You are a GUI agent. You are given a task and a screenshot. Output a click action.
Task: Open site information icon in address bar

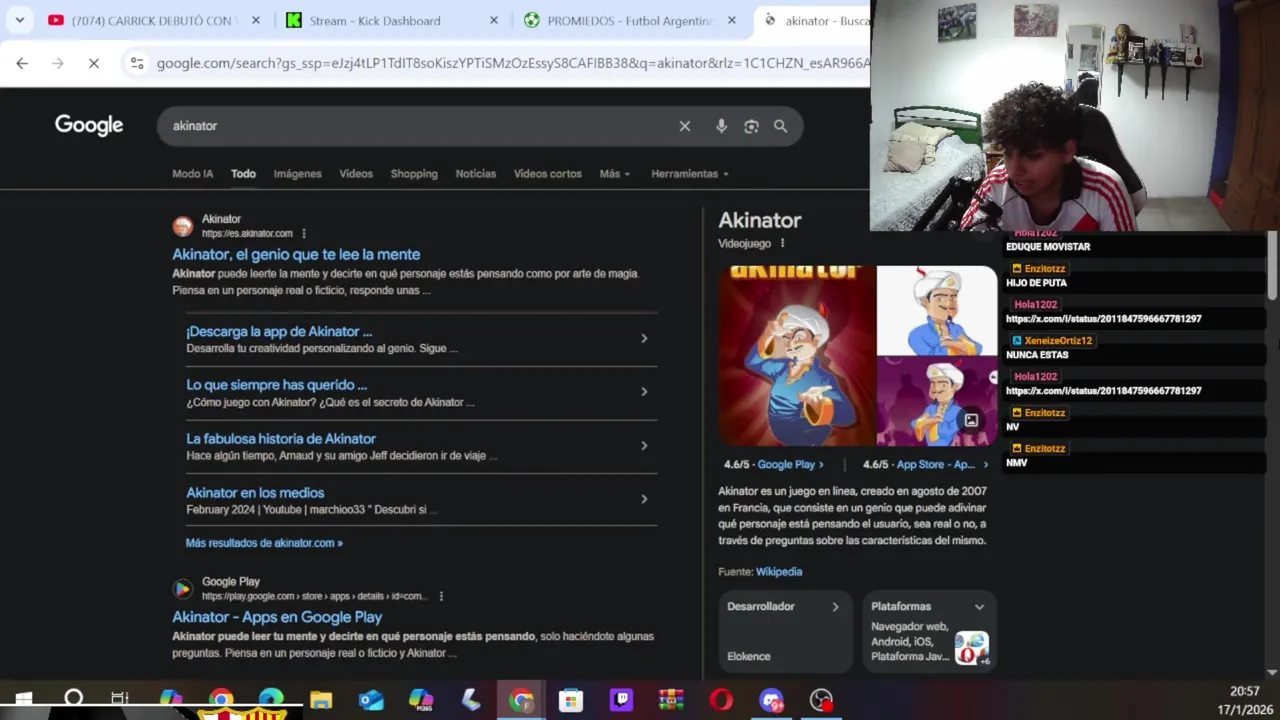click(137, 63)
